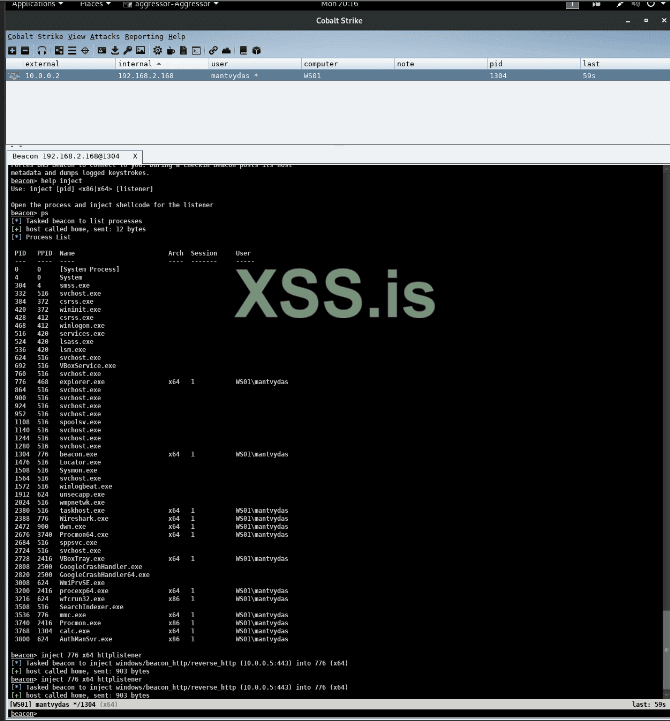Close the Beacon 192.168.2.168@1304 tab with X
Image resolution: width=670 pixels, height=721 pixels.
click(135, 156)
